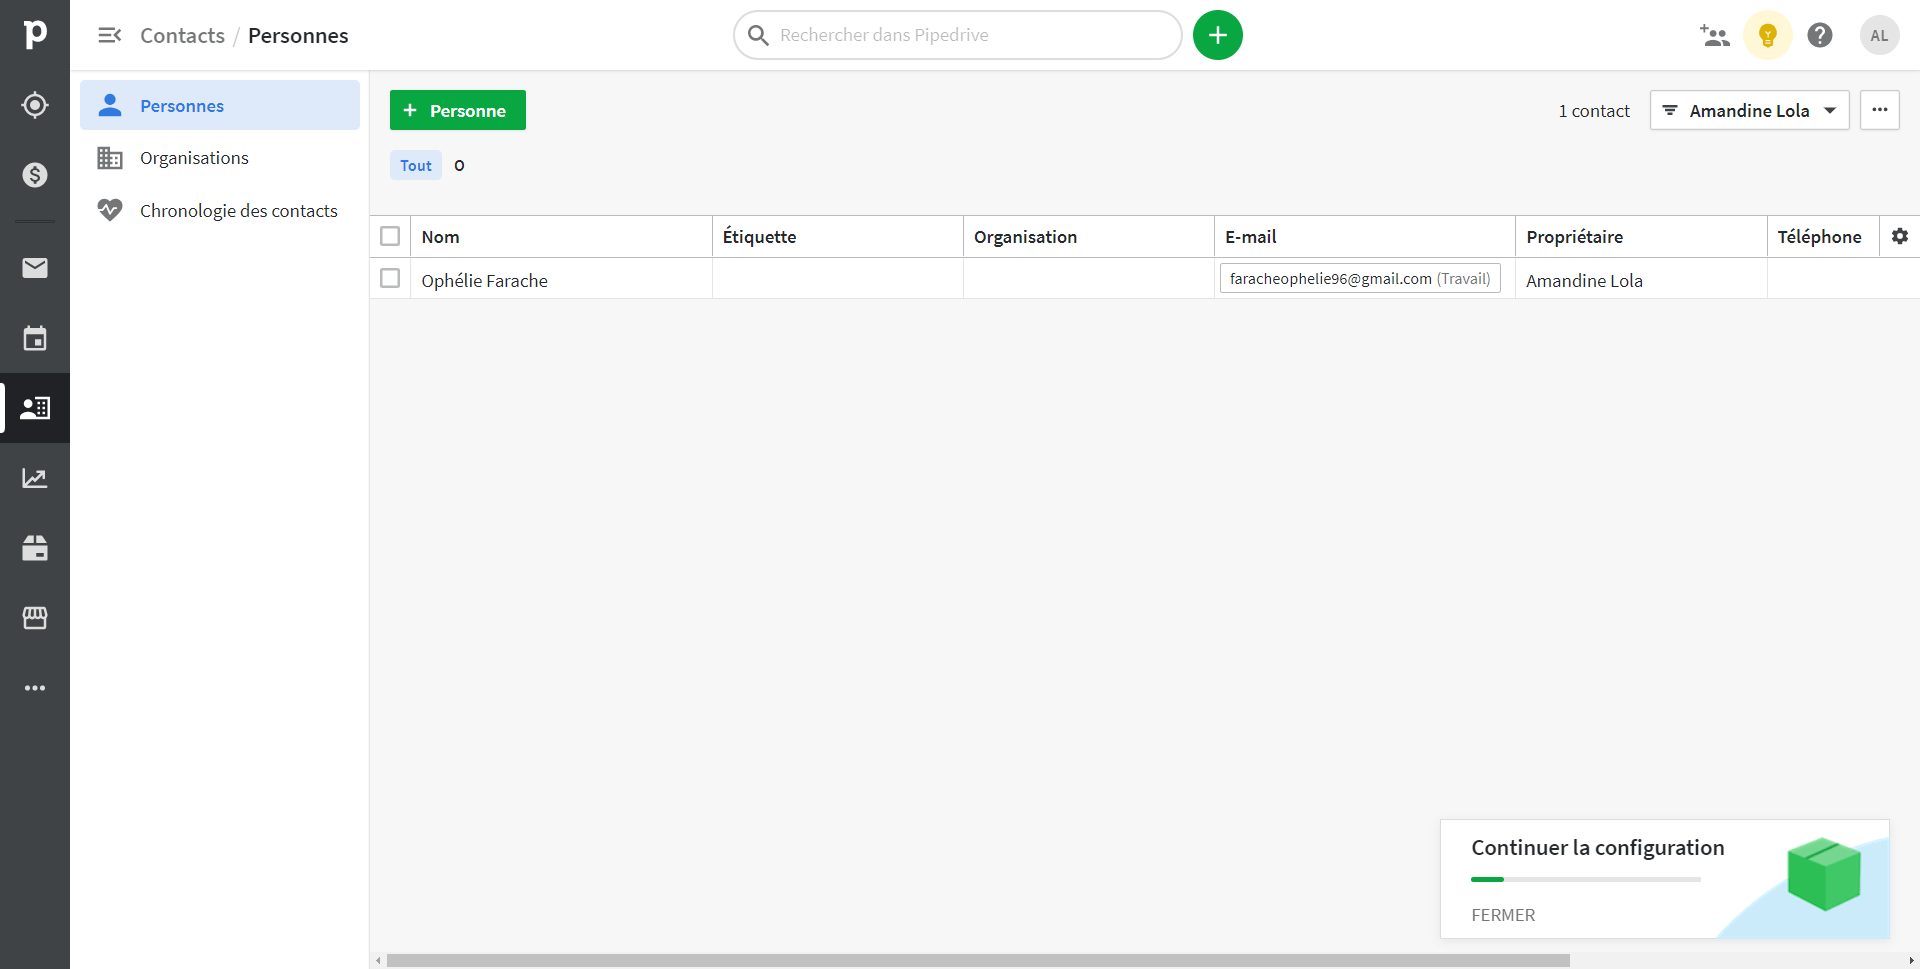Screen dimensions: 1920x969
Task: Open Mail envelope icon in sidebar
Action: [35, 268]
